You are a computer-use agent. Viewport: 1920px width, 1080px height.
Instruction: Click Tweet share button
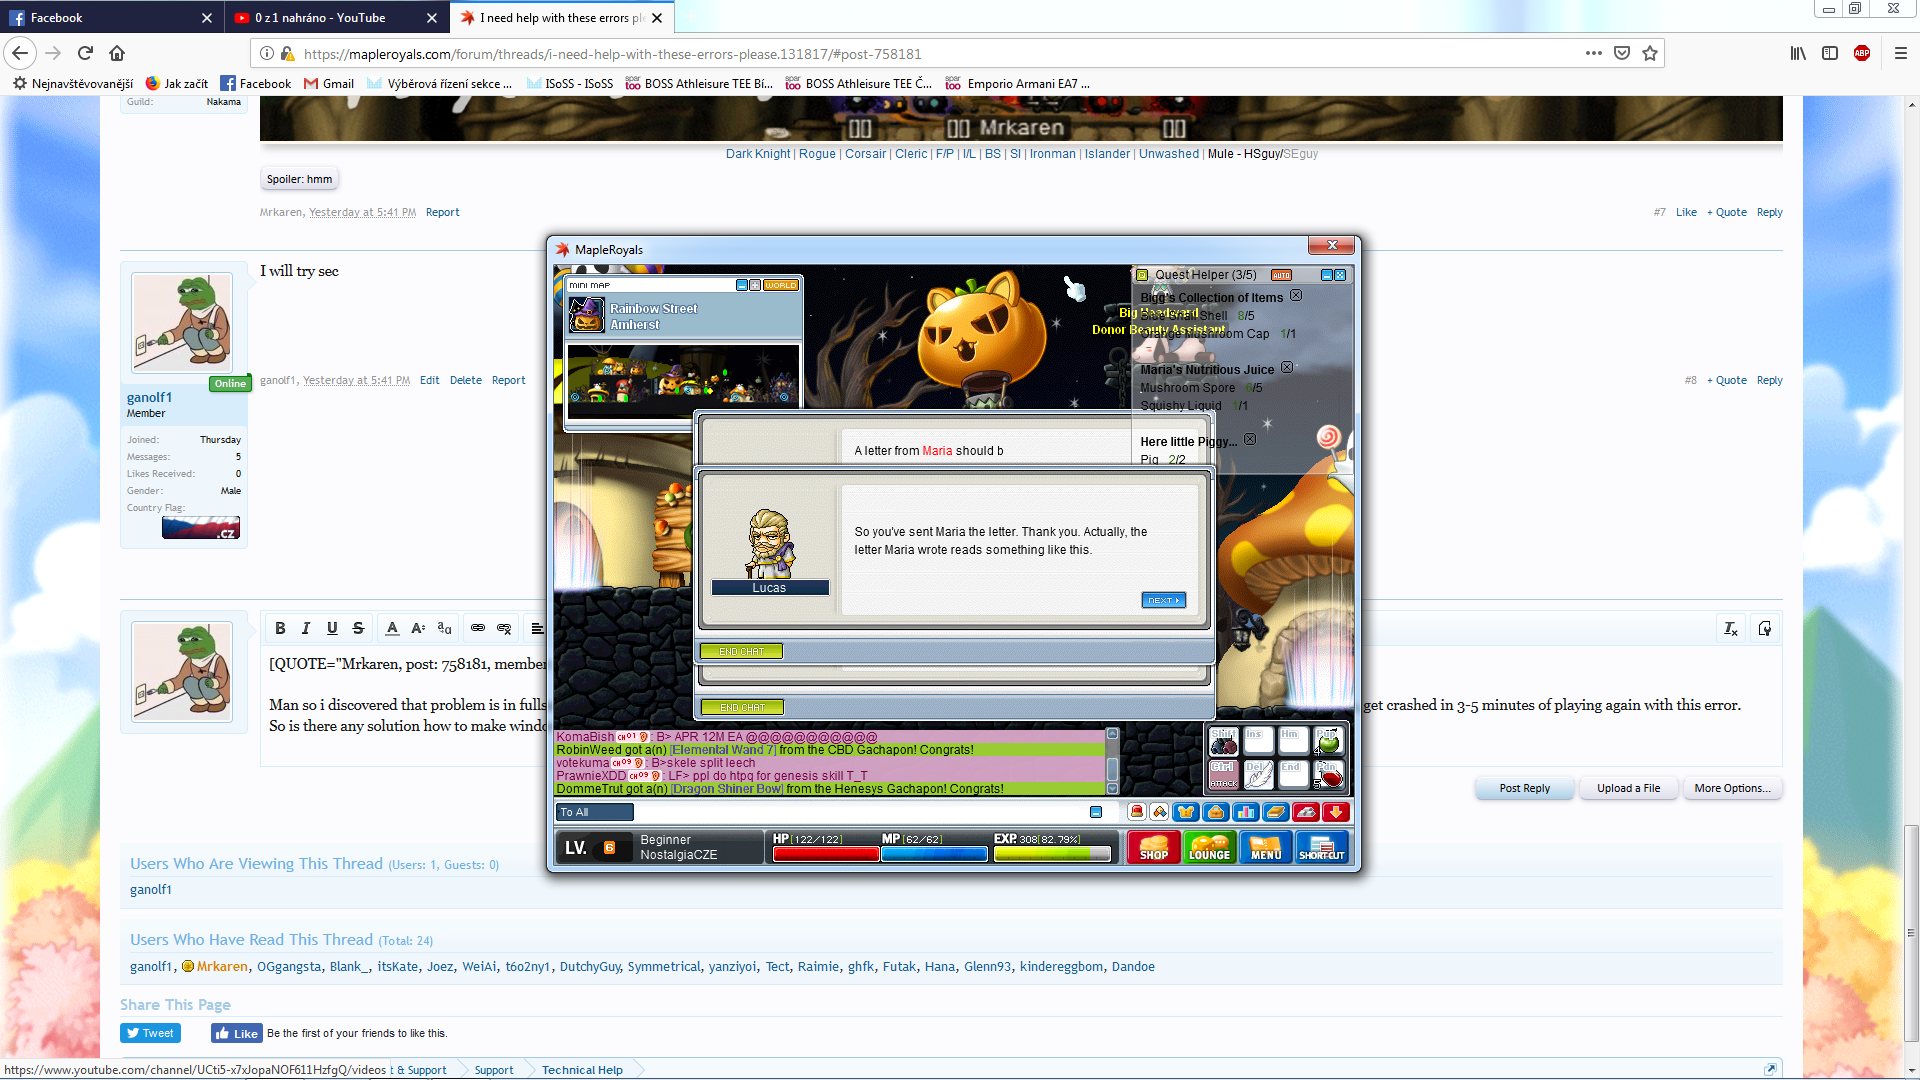click(150, 1033)
